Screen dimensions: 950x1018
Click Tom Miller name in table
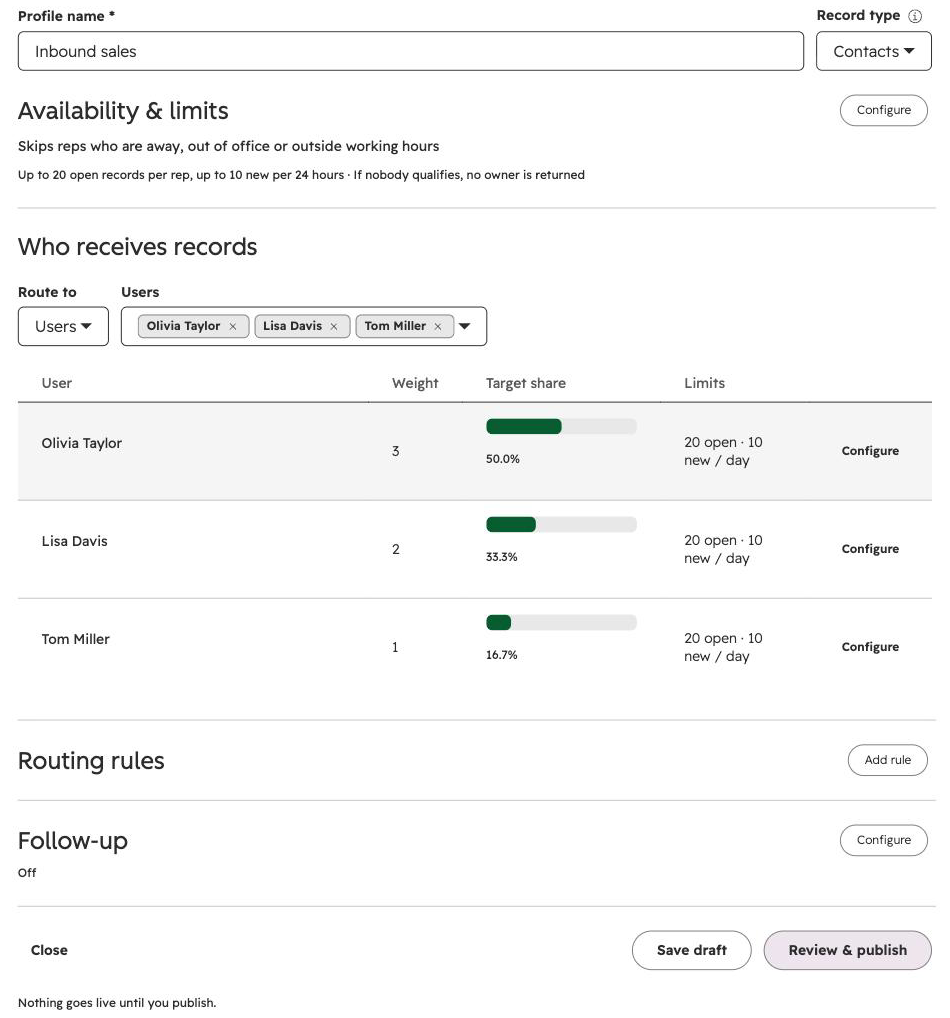click(75, 639)
